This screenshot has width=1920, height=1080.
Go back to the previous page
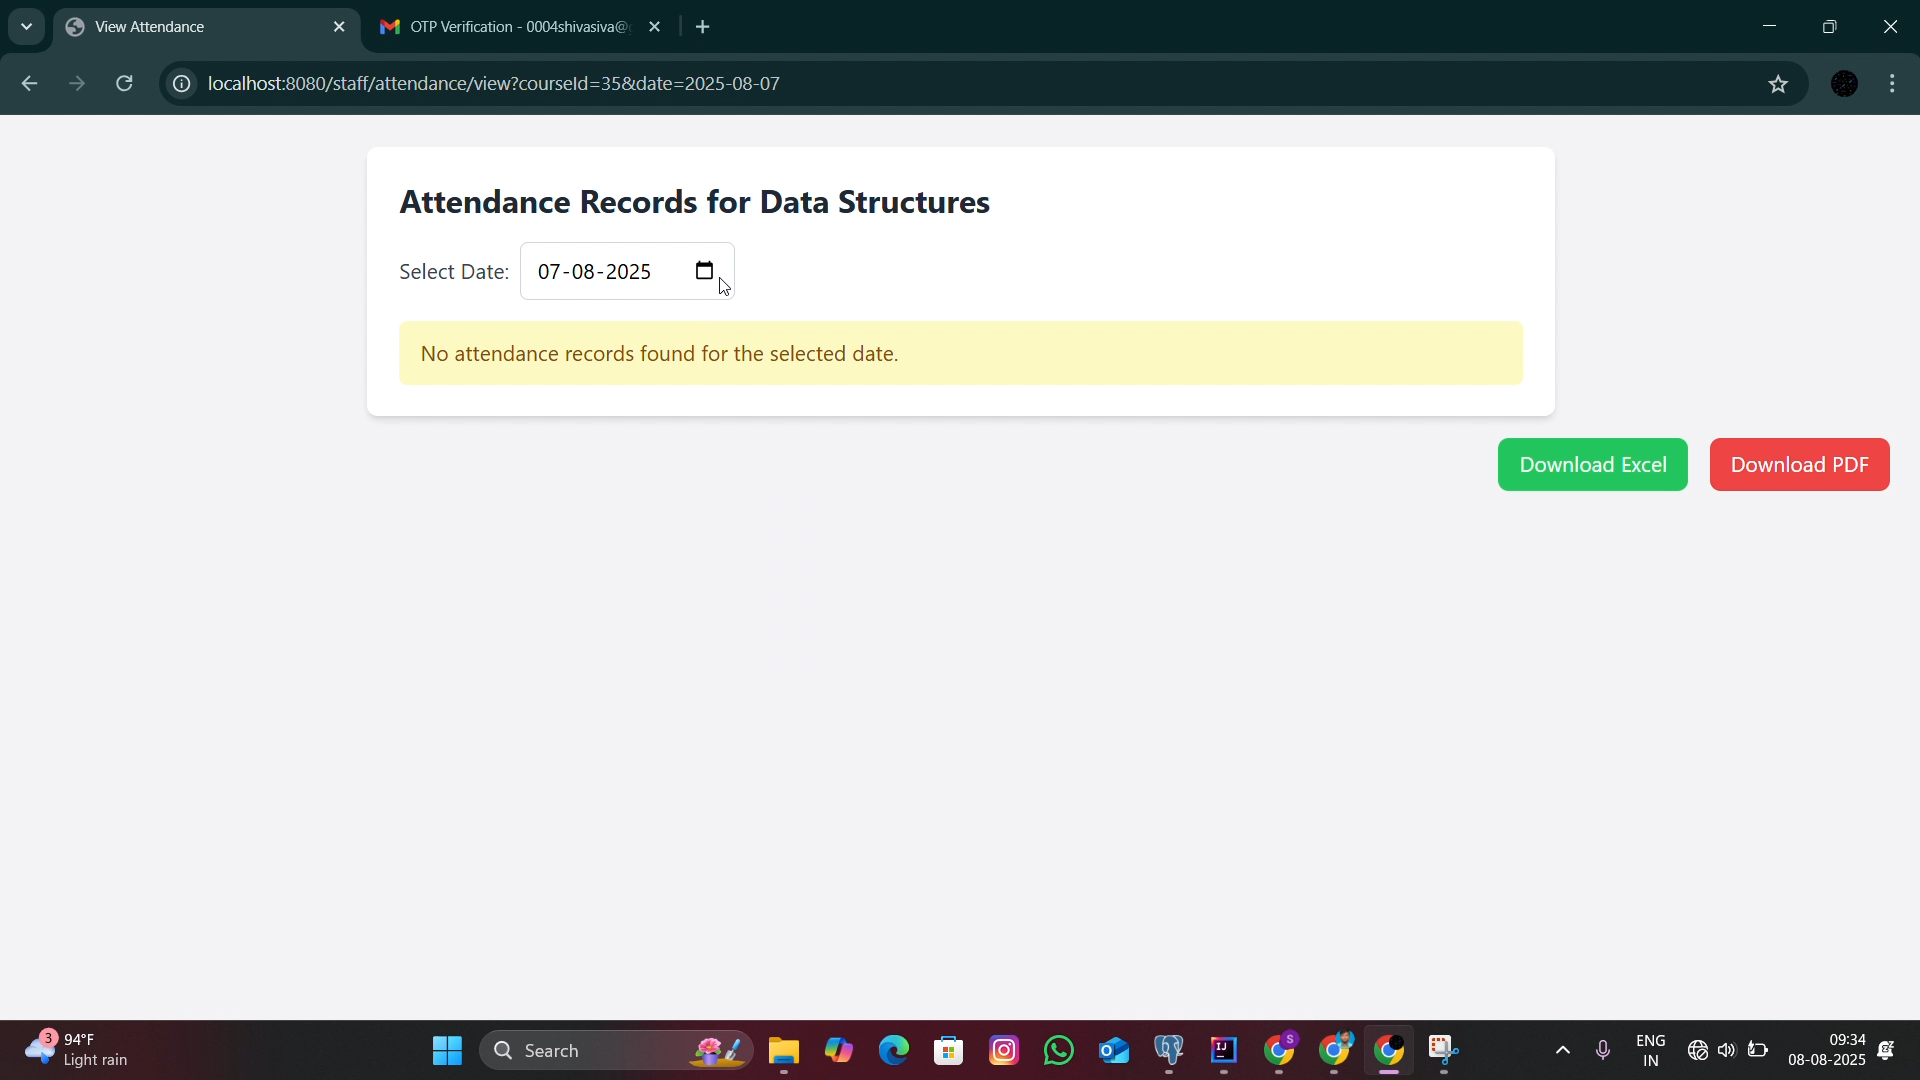click(29, 84)
